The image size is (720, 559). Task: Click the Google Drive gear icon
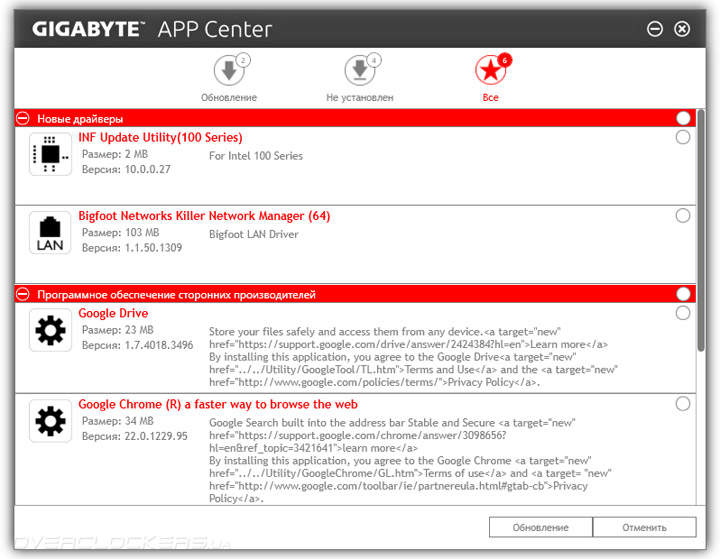tap(51, 330)
